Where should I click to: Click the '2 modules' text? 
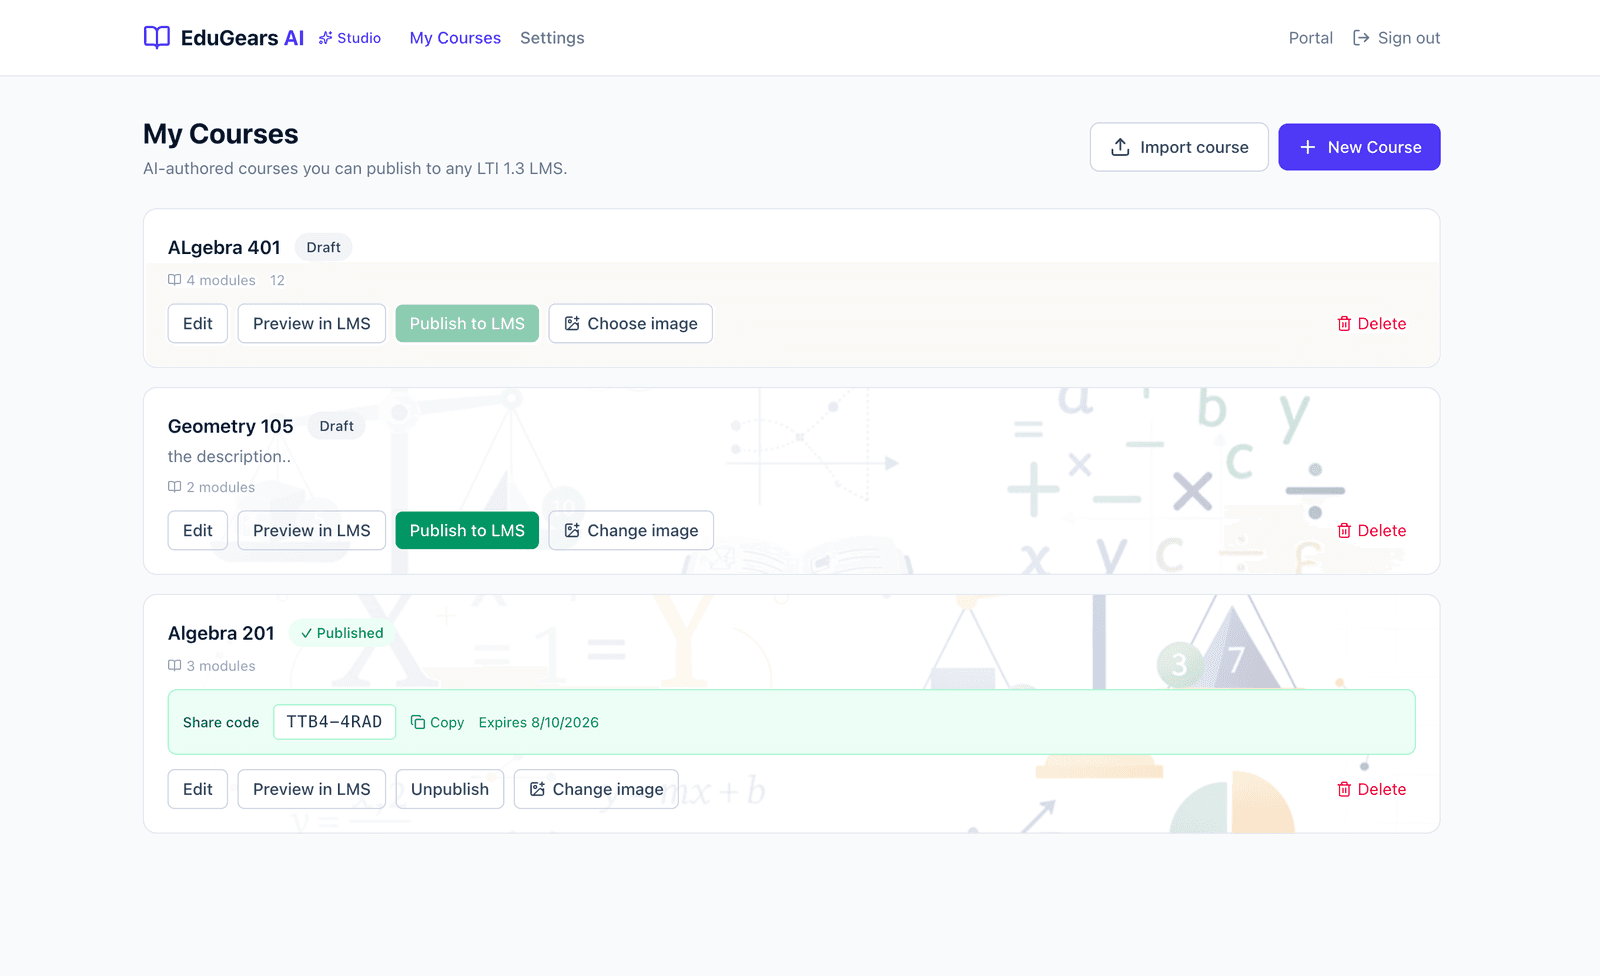[x=221, y=488]
